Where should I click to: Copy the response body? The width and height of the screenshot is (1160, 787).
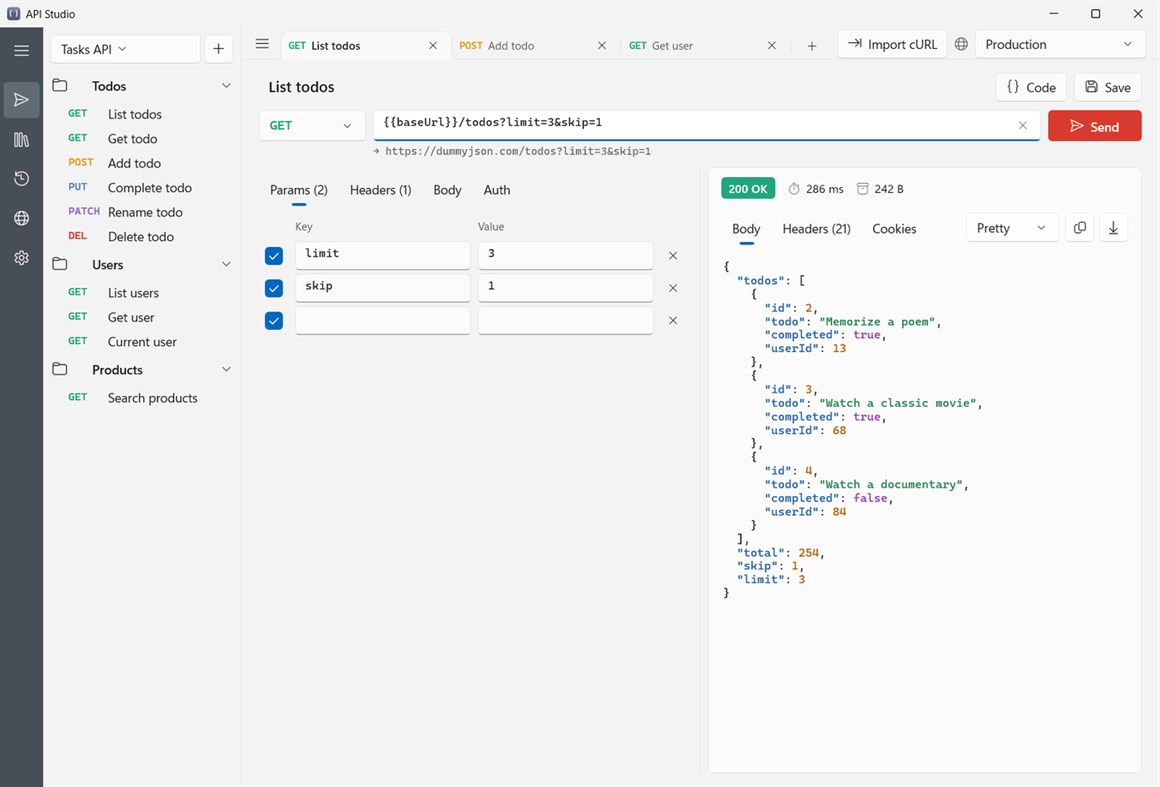tap(1079, 228)
